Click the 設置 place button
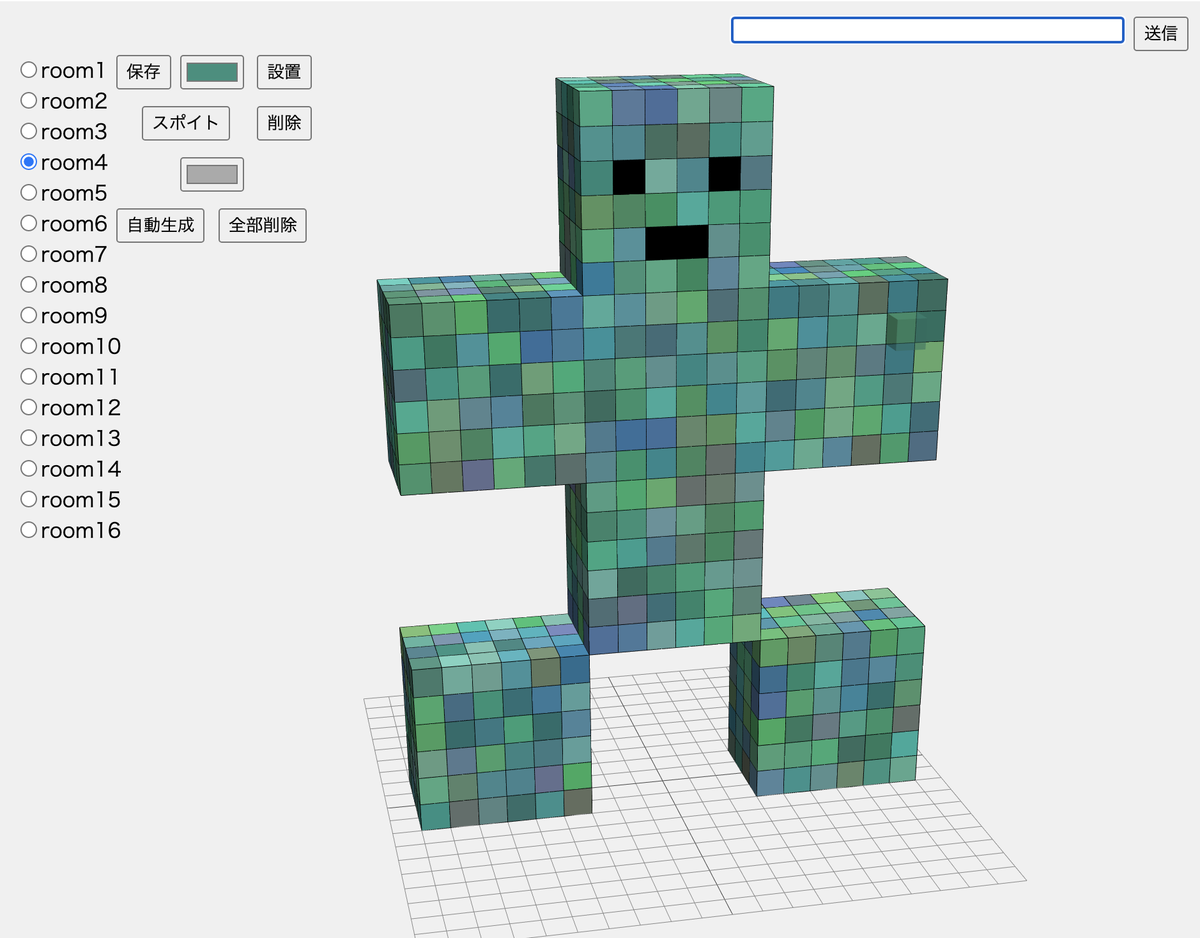This screenshot has width=1200, height=938. pyautogui.click(x=284, y=72)
